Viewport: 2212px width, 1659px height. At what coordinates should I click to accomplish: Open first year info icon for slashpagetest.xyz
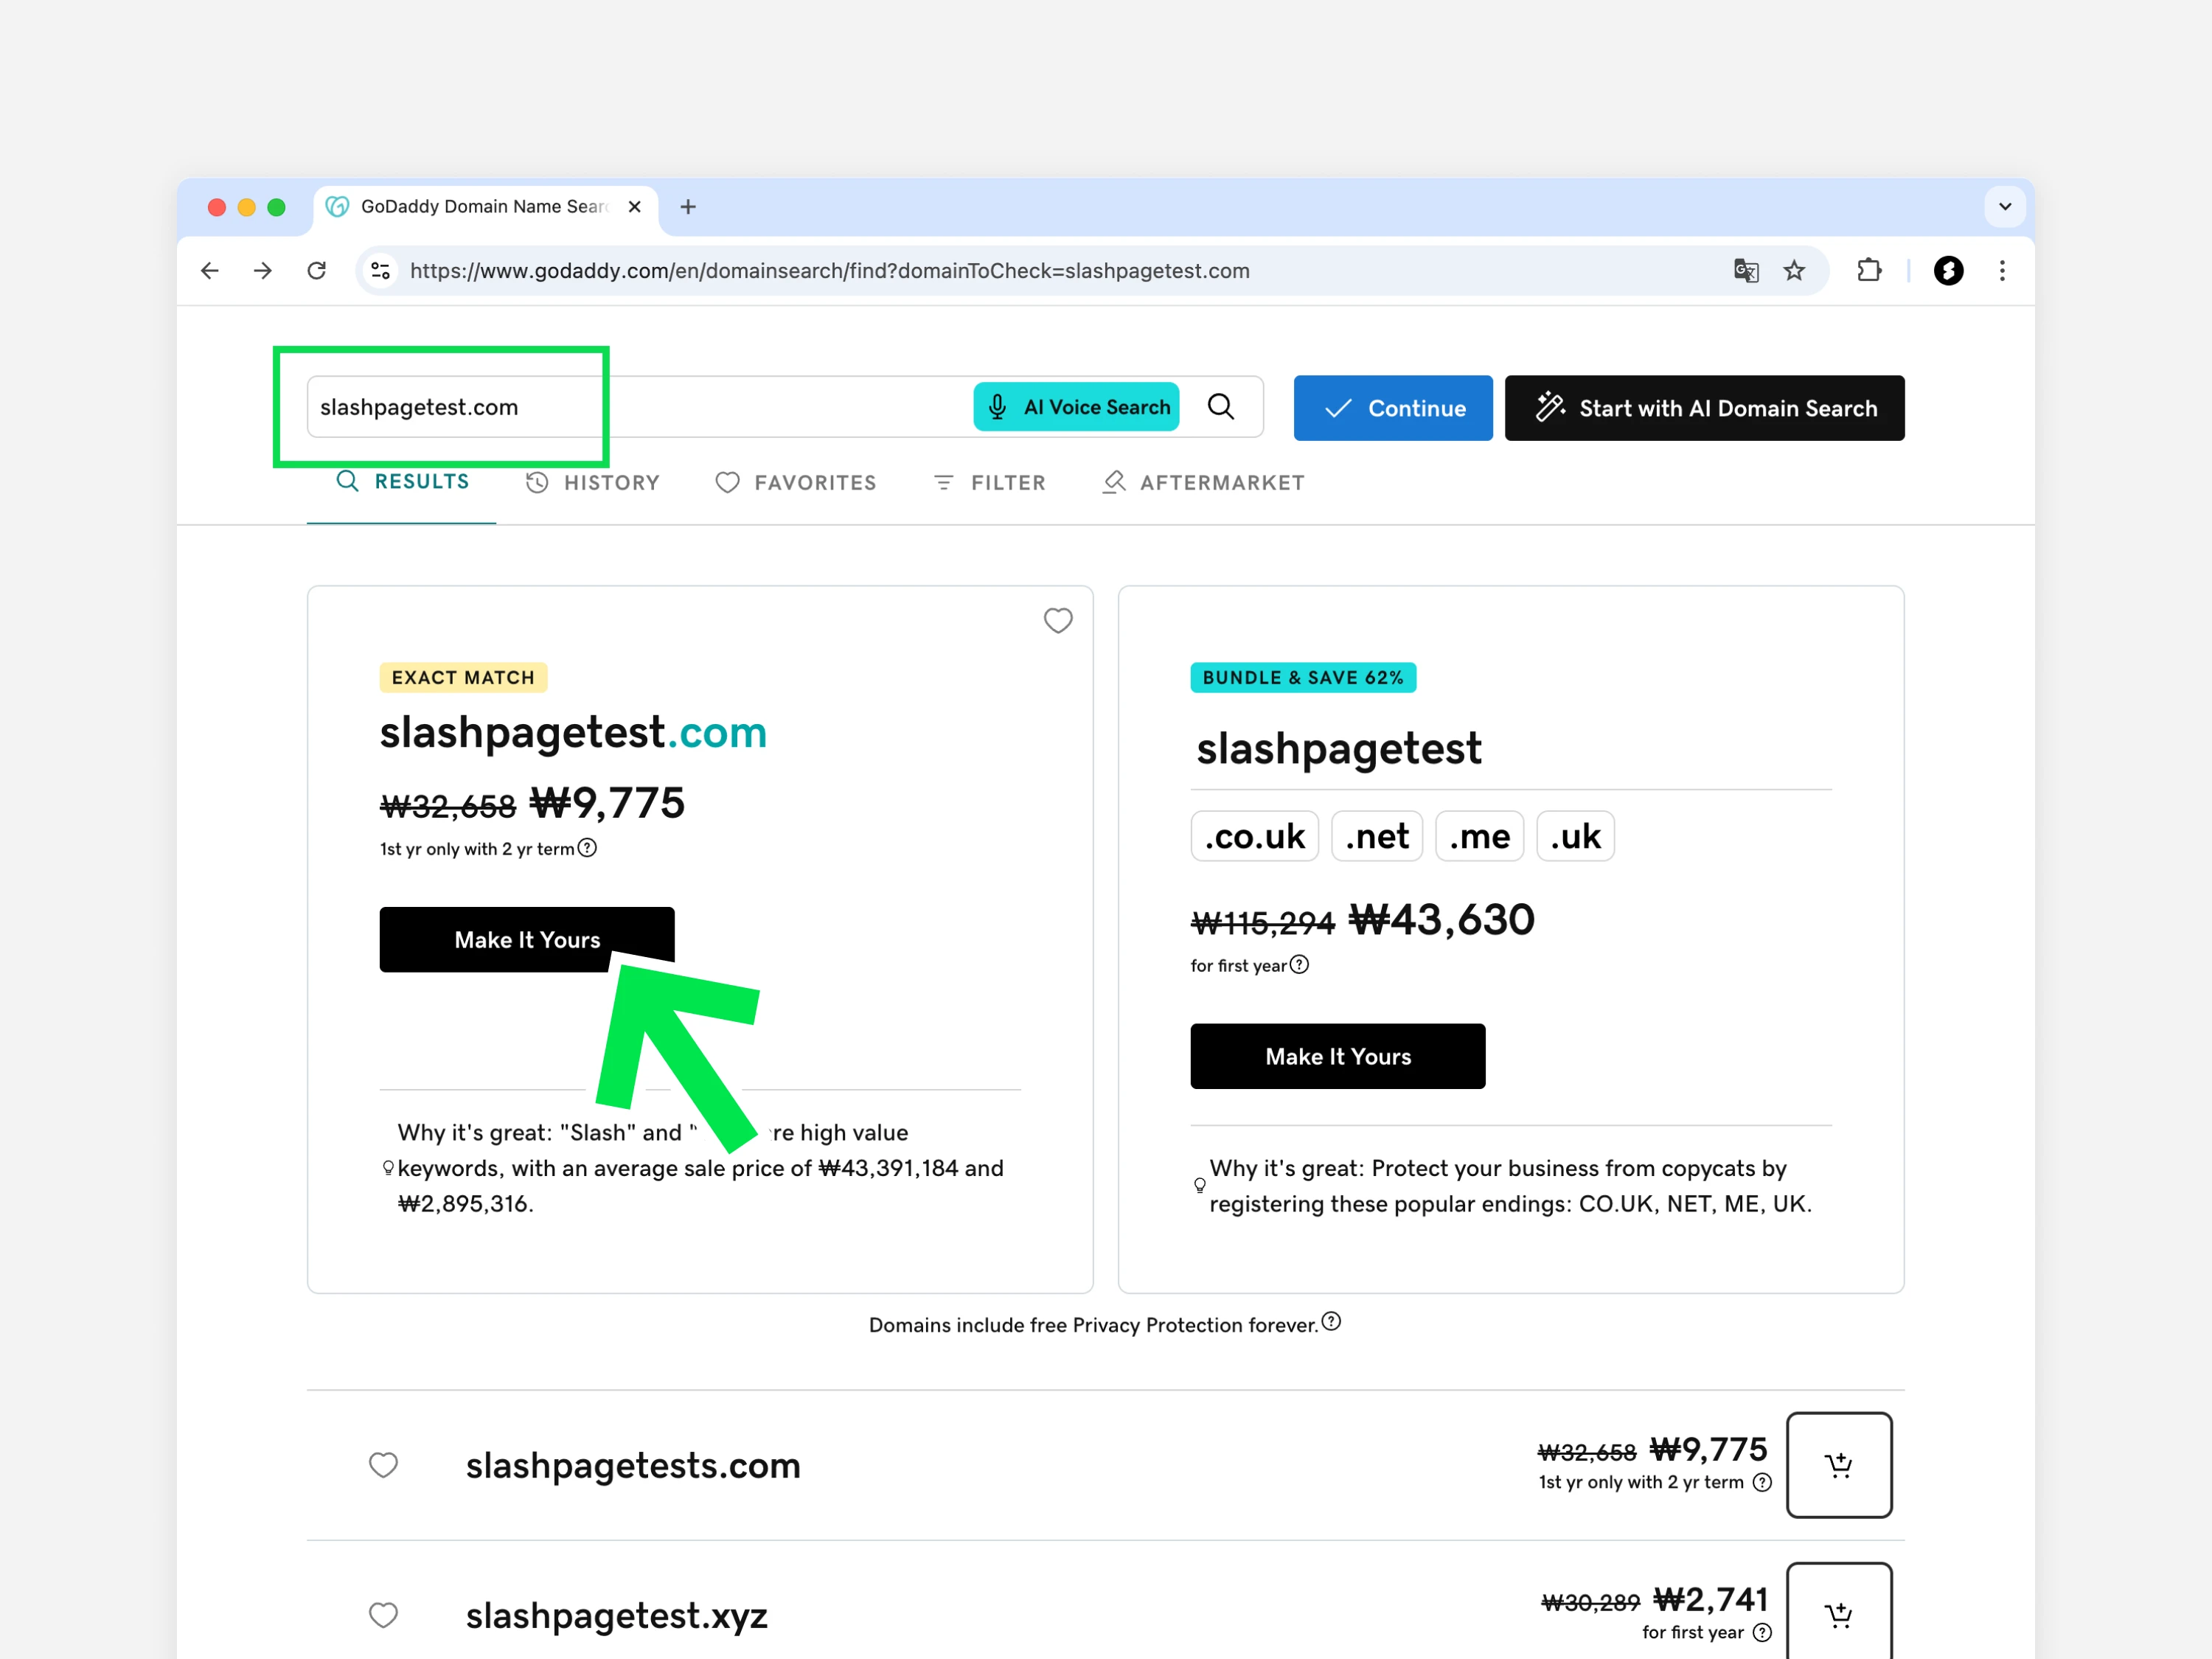point(1763,1633)
